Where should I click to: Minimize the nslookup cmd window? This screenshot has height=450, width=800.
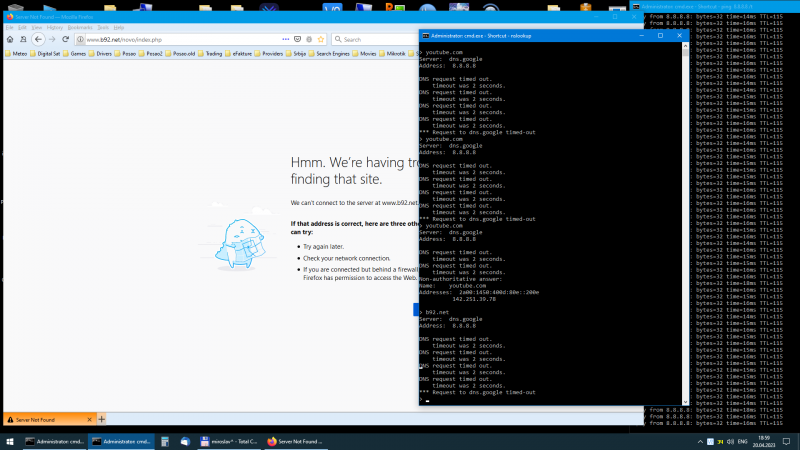point(641,36)
